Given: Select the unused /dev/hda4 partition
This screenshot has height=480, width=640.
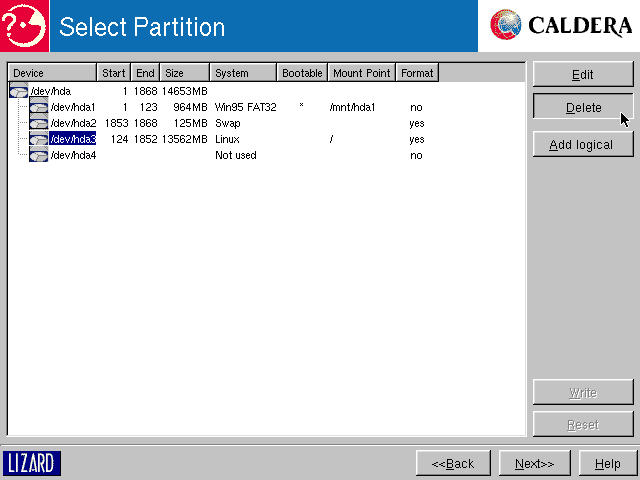Looking at the screenshot, I should (x=73, y=155).
